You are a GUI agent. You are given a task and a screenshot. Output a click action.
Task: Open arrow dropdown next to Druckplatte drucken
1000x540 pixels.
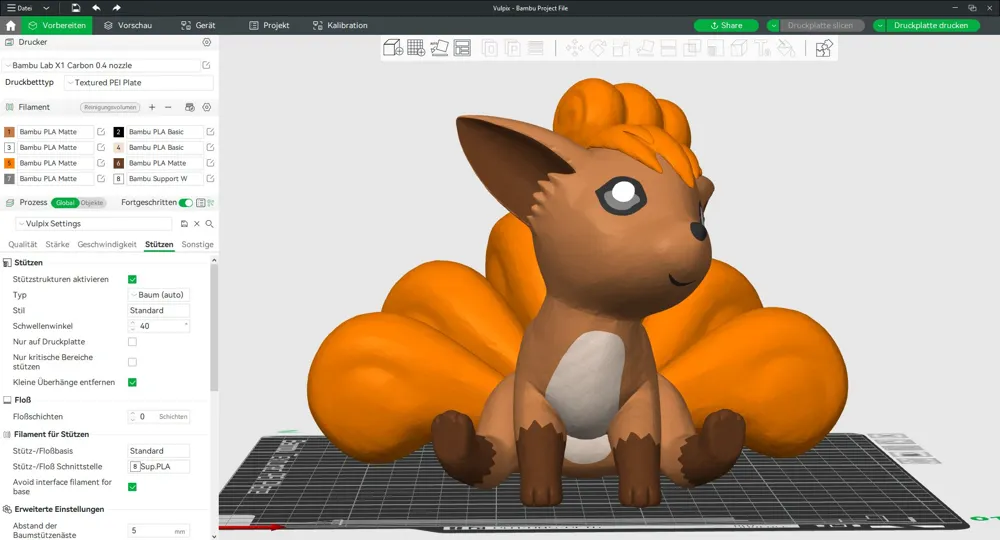click(879, 26)
